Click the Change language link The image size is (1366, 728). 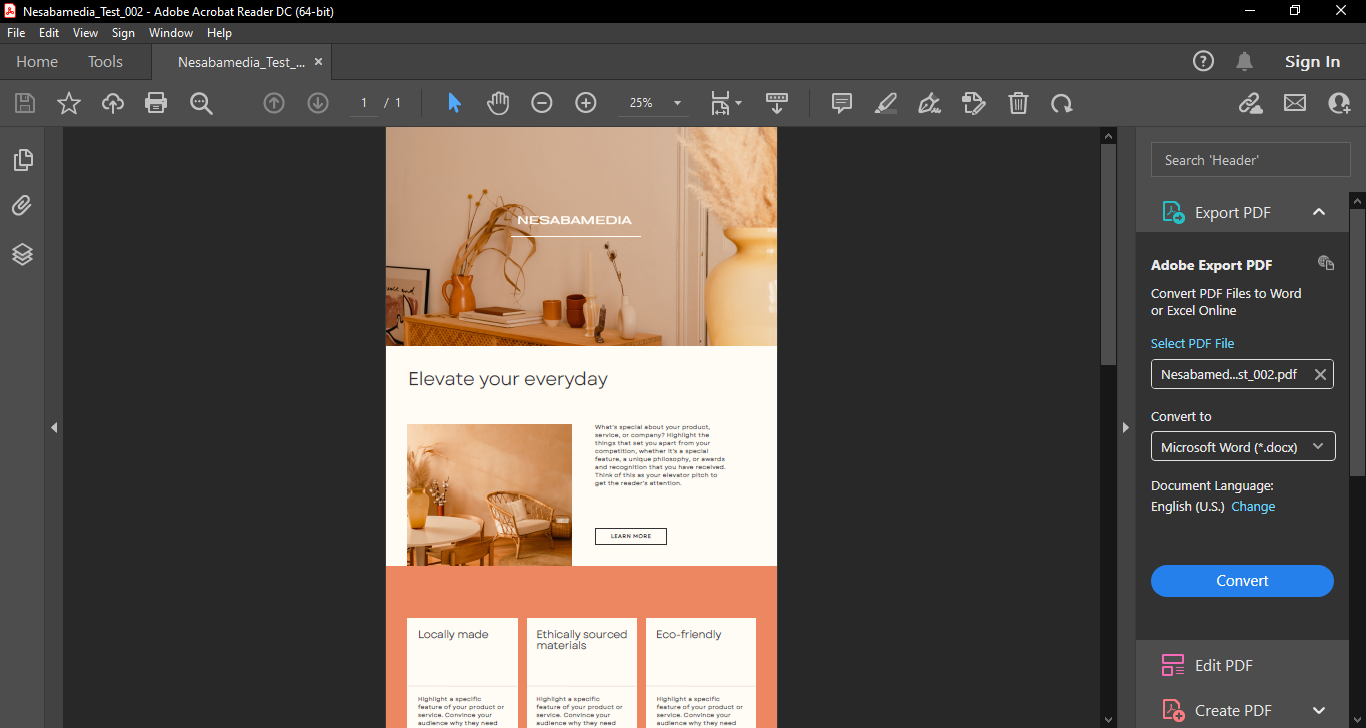click(x=1253, y=507)
